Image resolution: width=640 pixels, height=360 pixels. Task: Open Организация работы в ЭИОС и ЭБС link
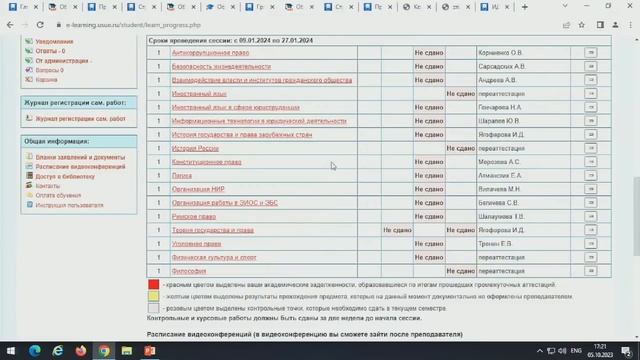click(x=224, y=203)
